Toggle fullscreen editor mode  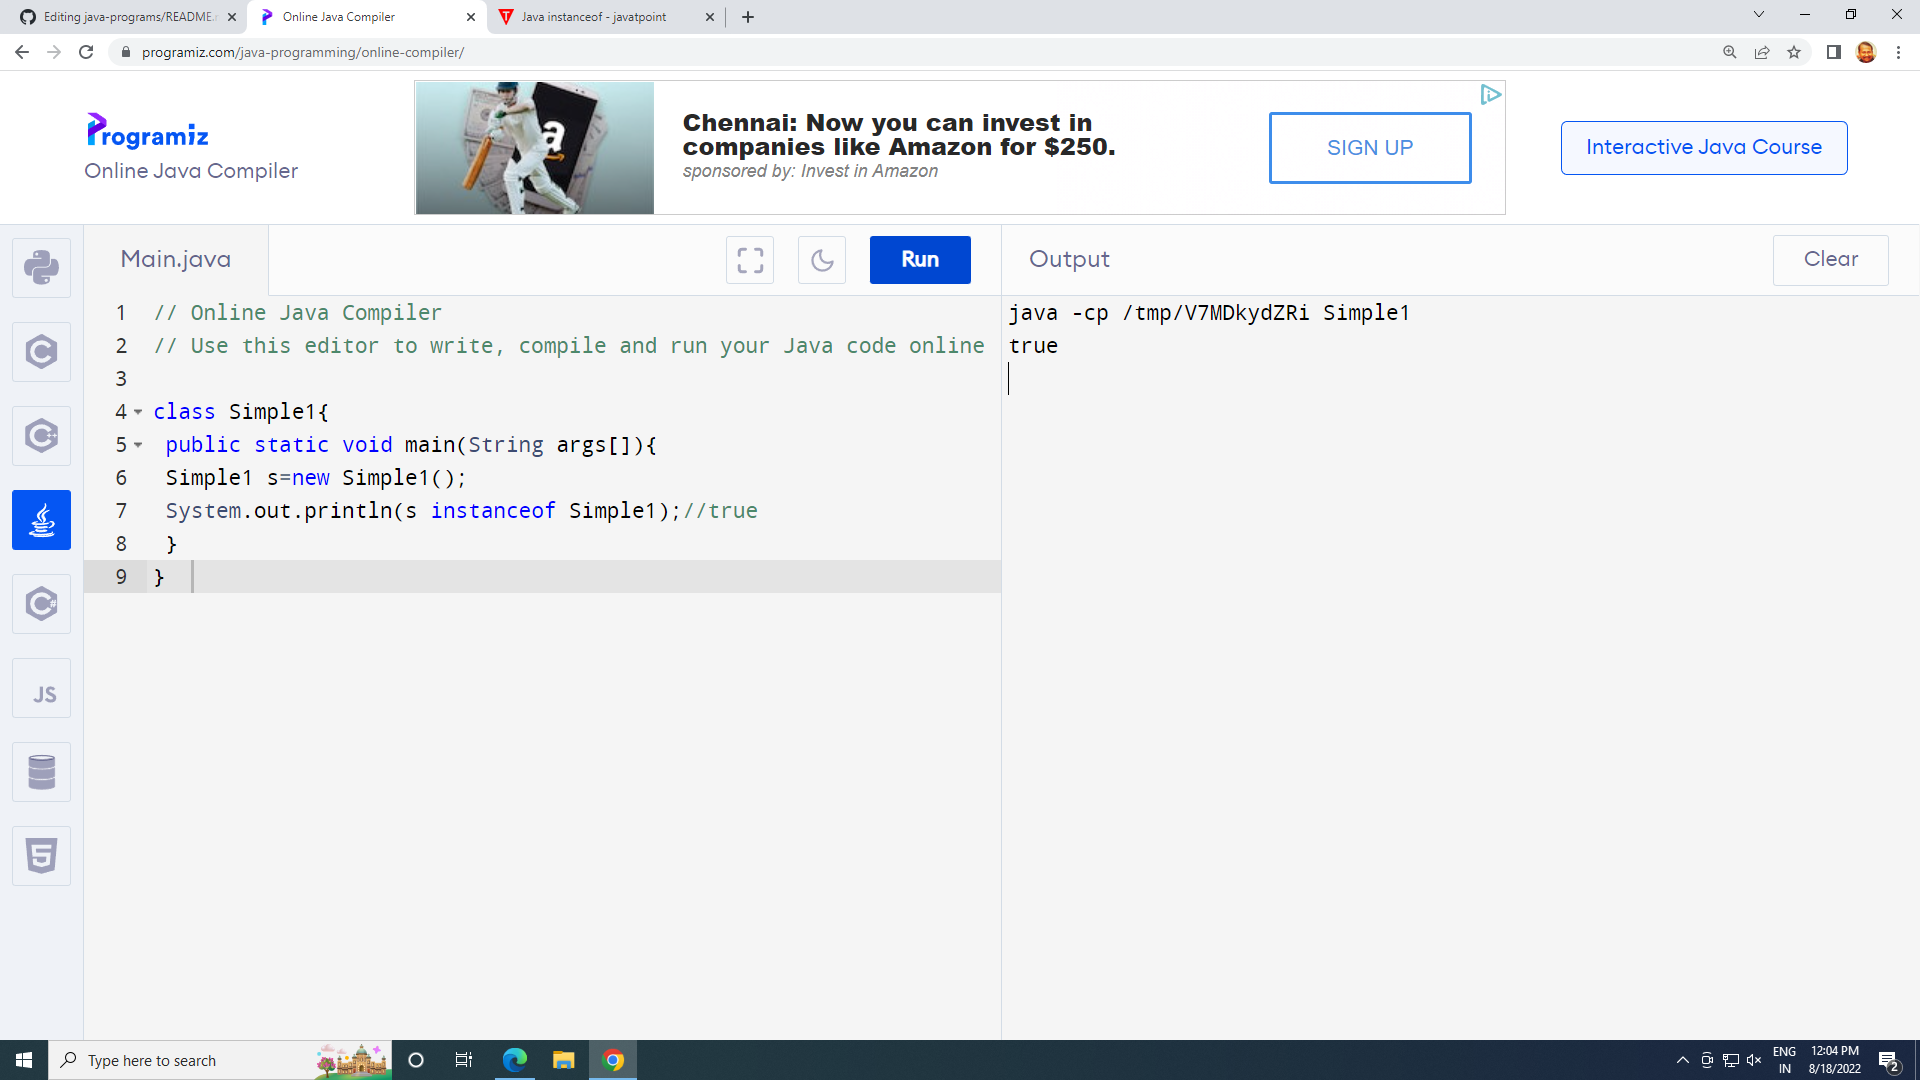[x=749, y=260]
